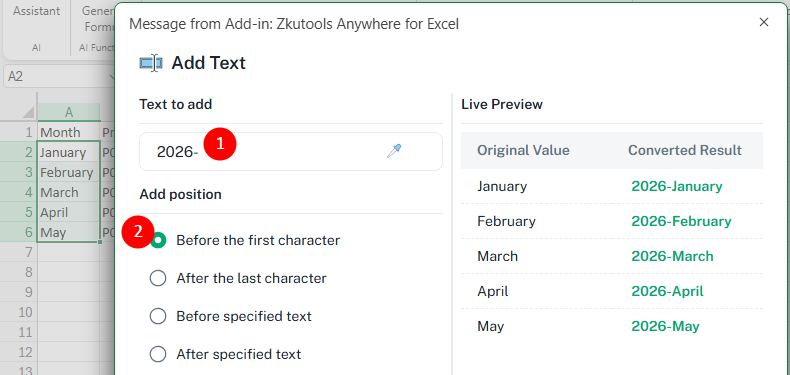The height and width of the screenshot is (375, 790).
Task: Click '2026-January' in Live Preview
Action: pos(677,186)
